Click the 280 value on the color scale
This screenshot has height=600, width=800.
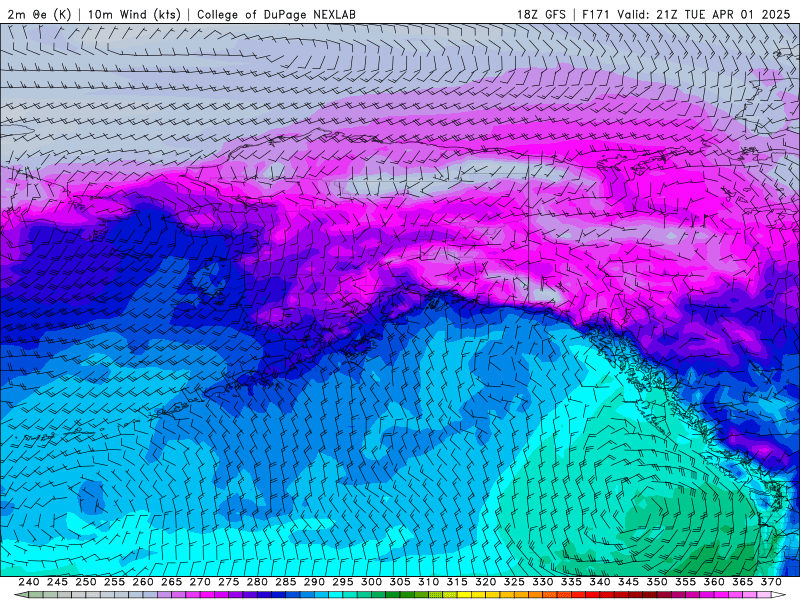pyautogui.click(x=257, y=582)
